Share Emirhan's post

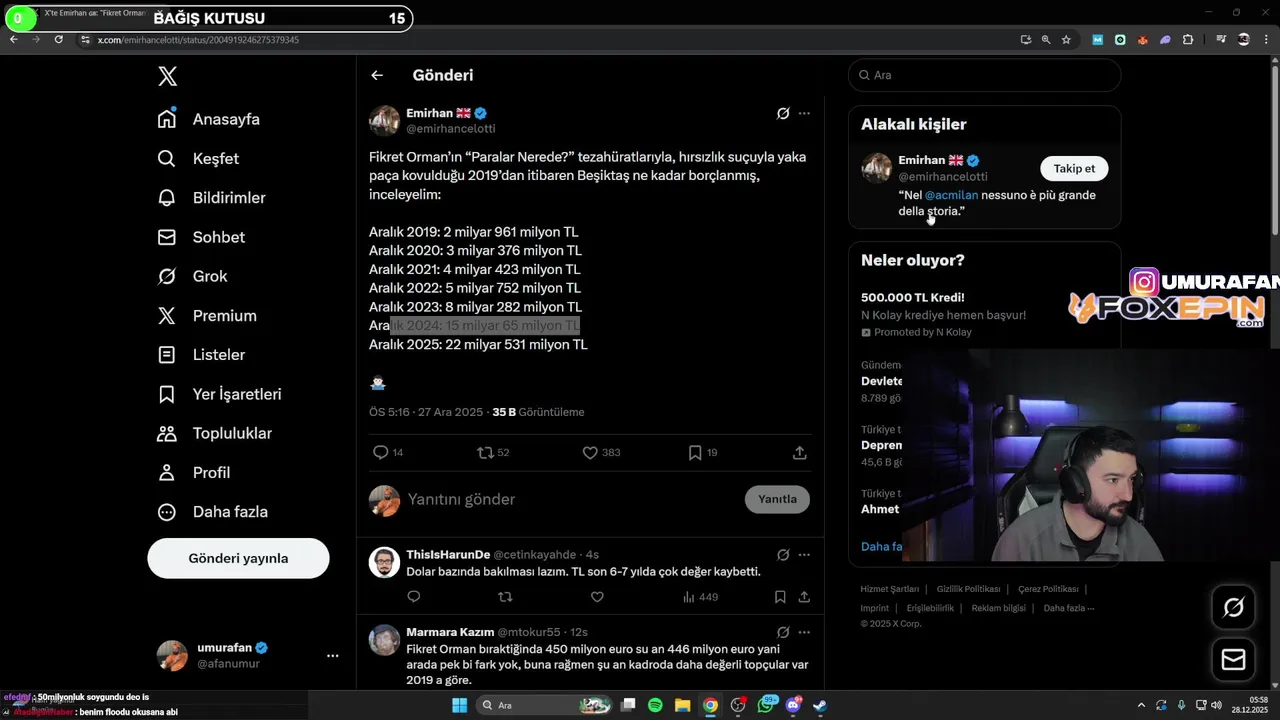800,453
